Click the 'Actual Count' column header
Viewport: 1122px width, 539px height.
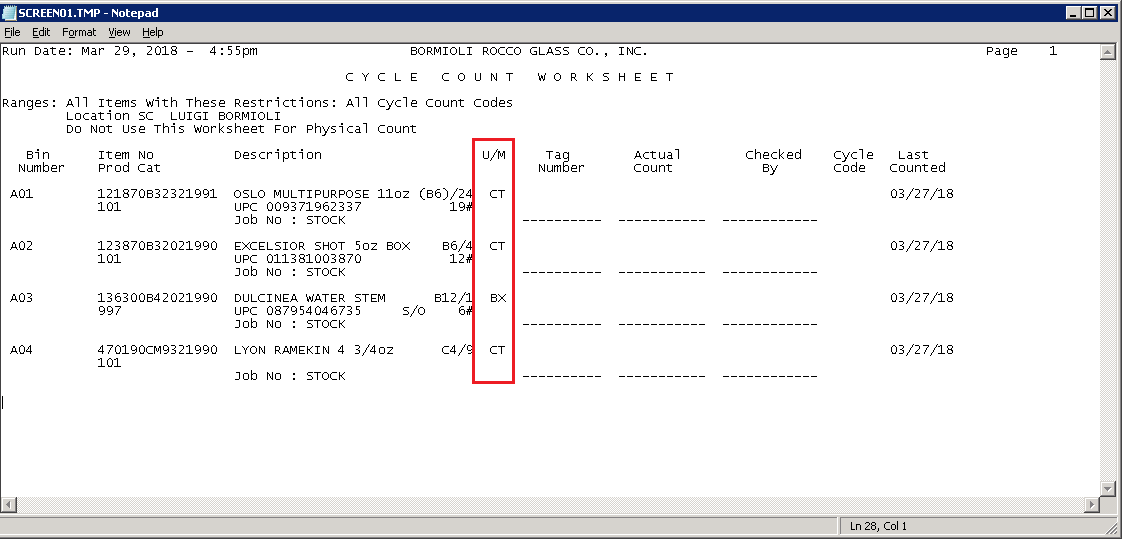click(x=657, y=161)
